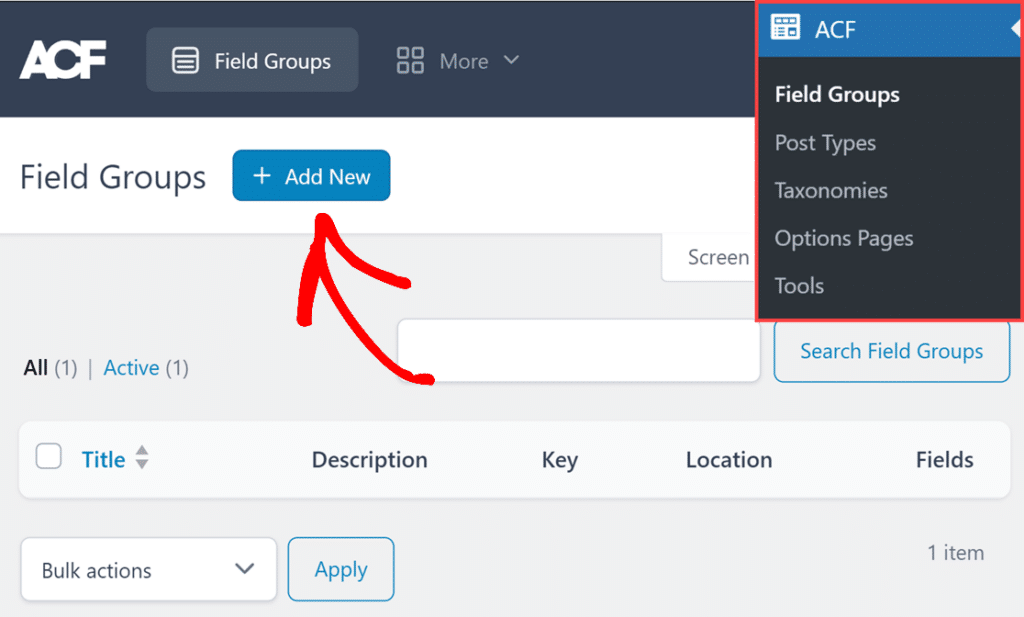Toggle the select-all checkbox in table header
Image resolution: width=1024 pixels, height=617 pixels.
coord(48,455)
